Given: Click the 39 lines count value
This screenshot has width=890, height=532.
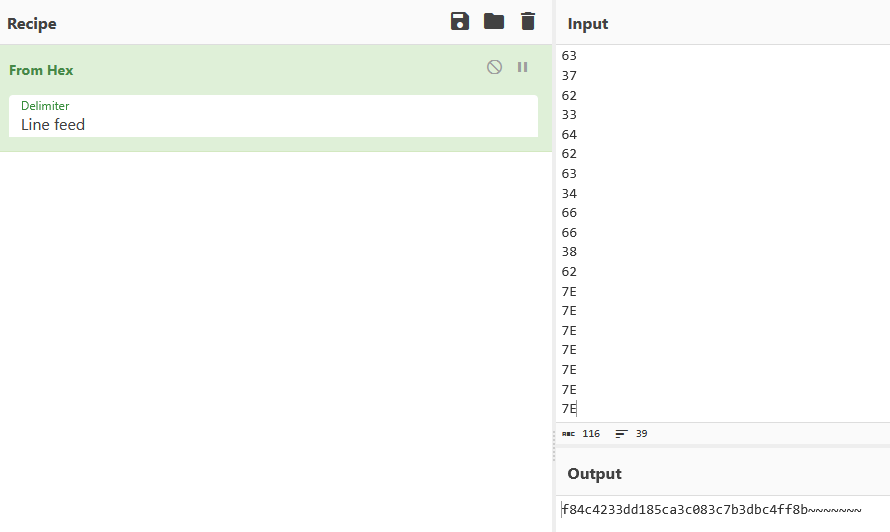Looking at the screenshot, I should point(641,434).
